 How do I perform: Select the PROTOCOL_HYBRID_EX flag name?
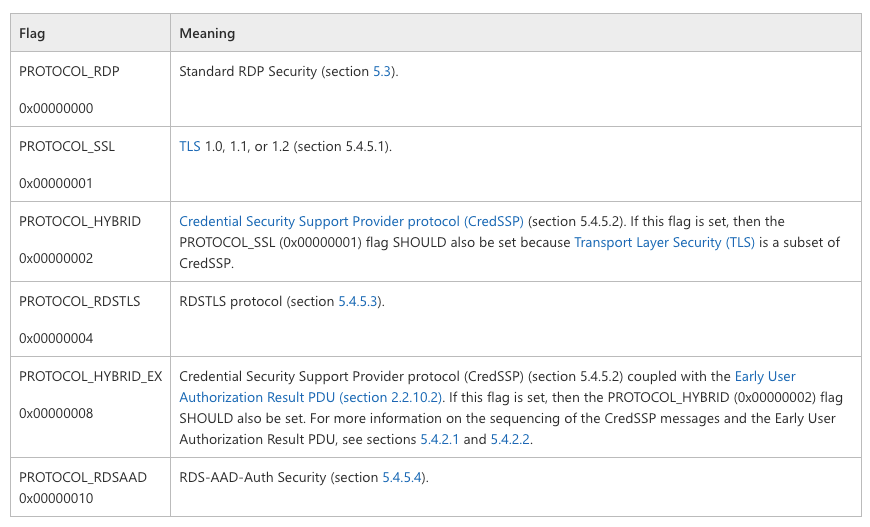point(90,376)
